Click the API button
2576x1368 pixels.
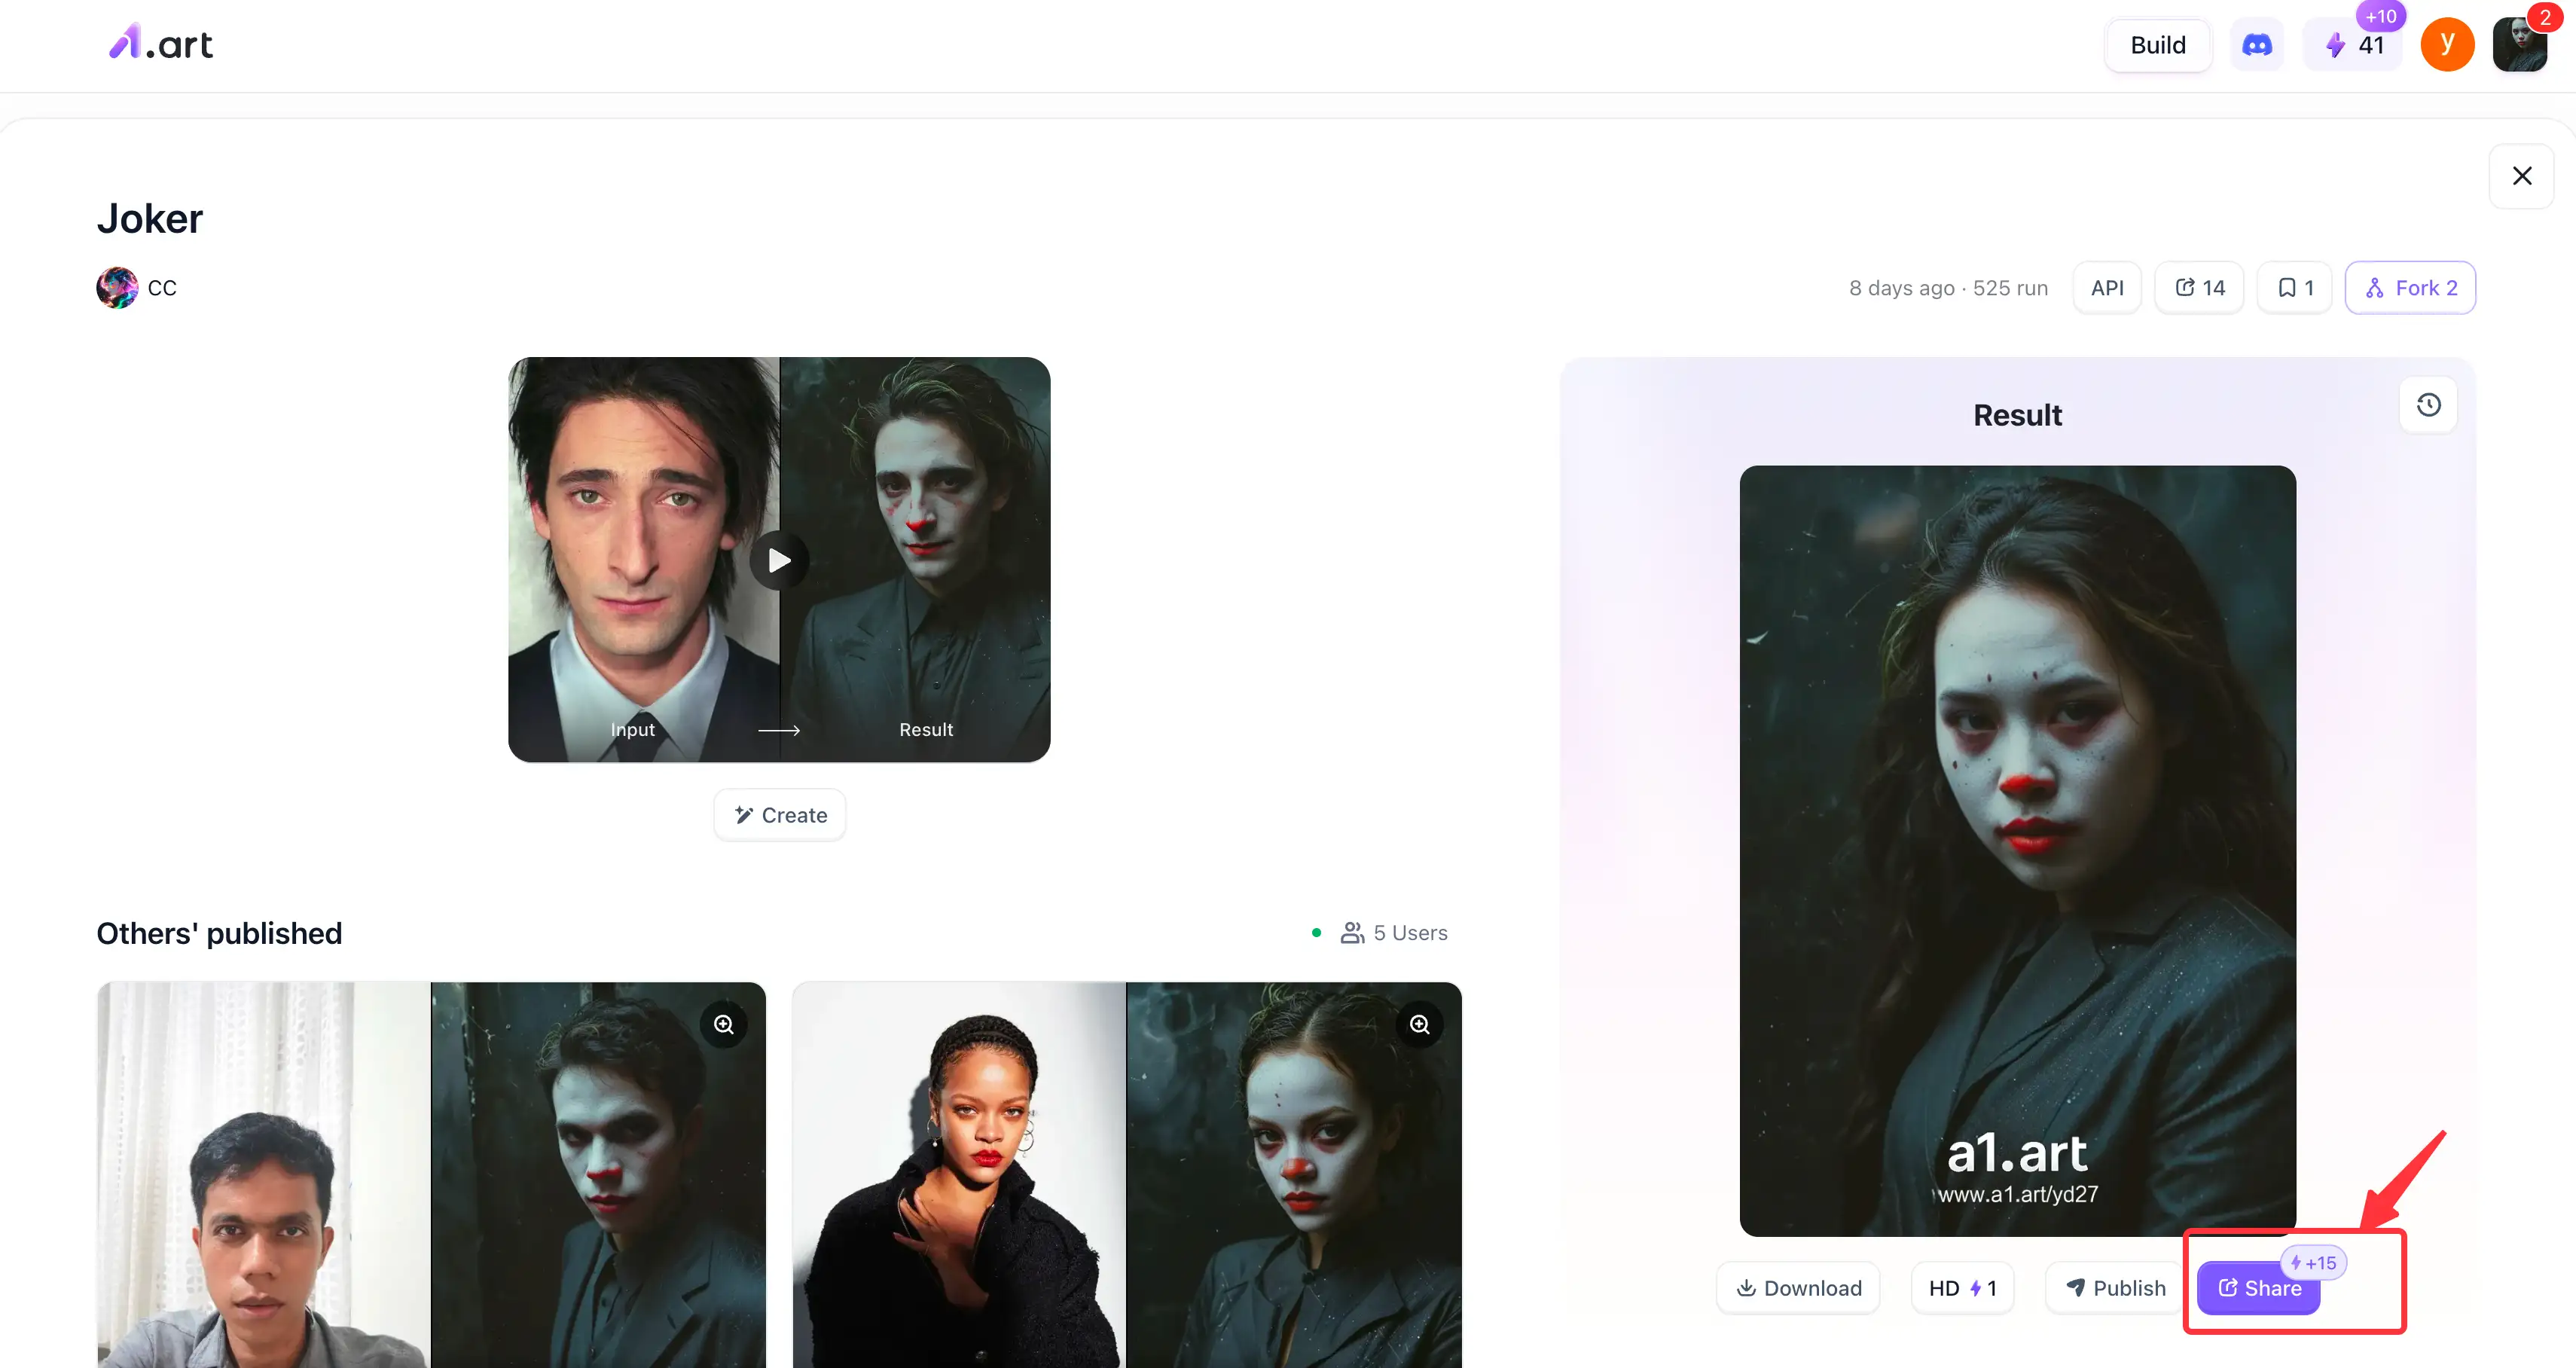tap(2107, 288)
